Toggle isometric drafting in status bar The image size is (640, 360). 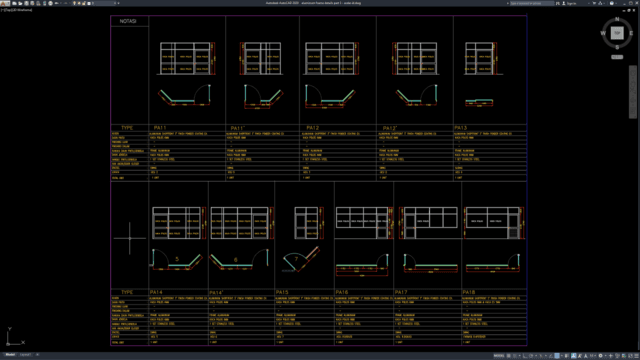(x=541, y=356)
